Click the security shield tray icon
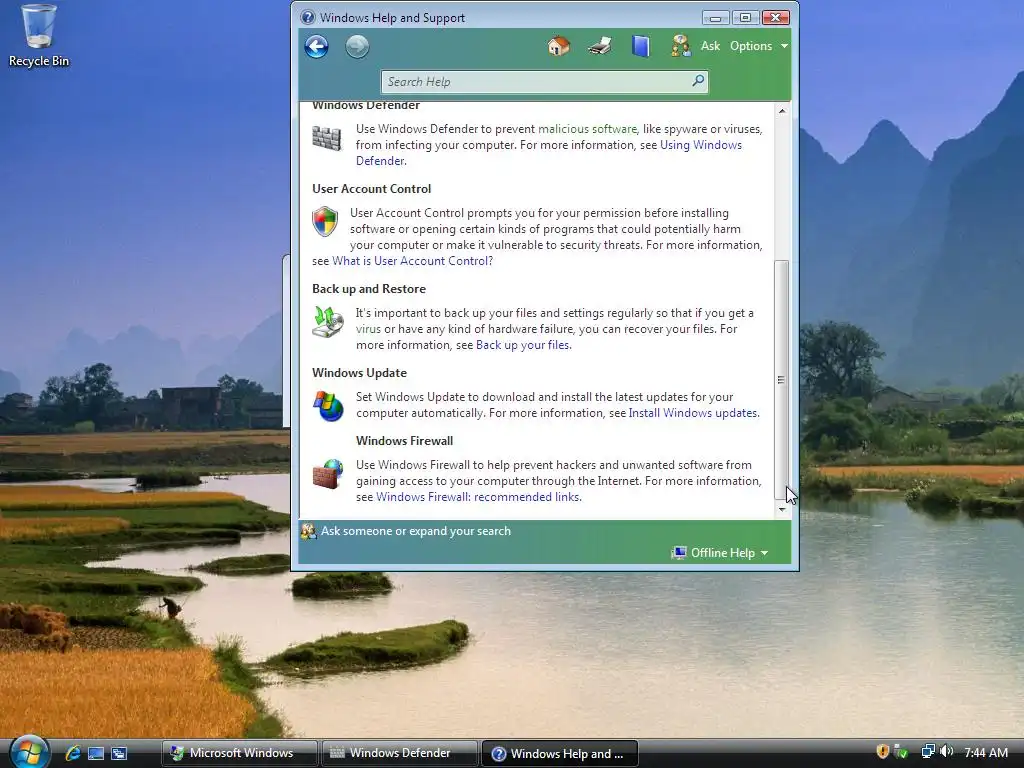 (882, 752)
